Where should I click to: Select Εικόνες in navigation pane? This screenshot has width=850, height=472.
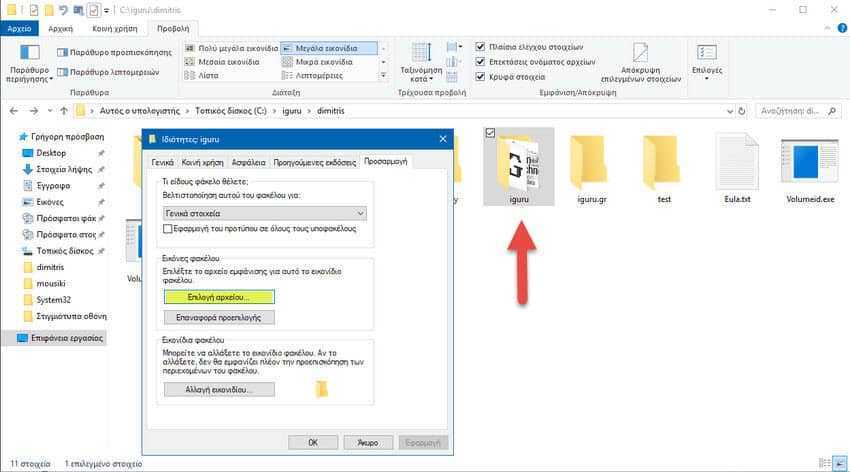tap(50, 202)
